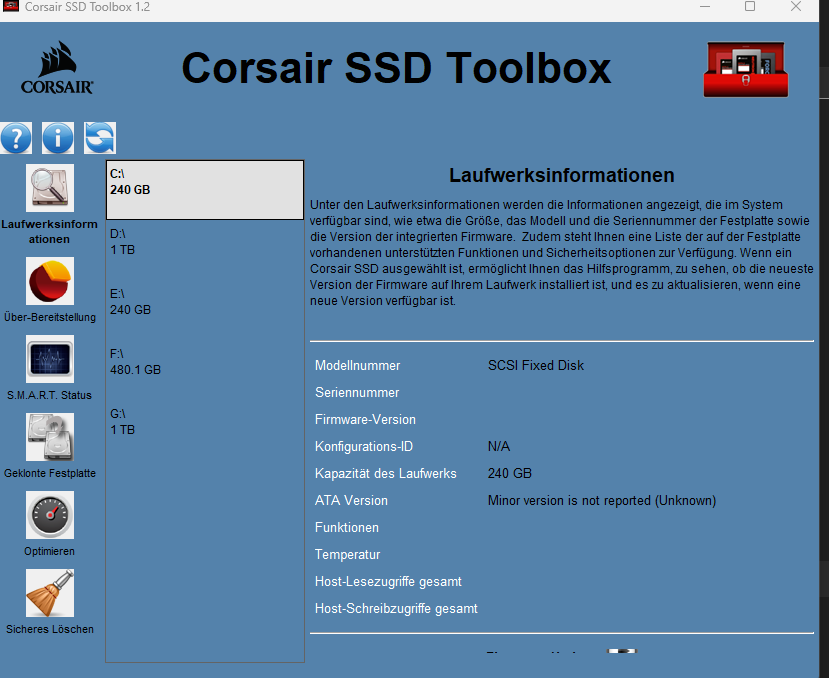Click the Corsair sails logo
Screen dimensions: 829x678
tap(57, 68)
